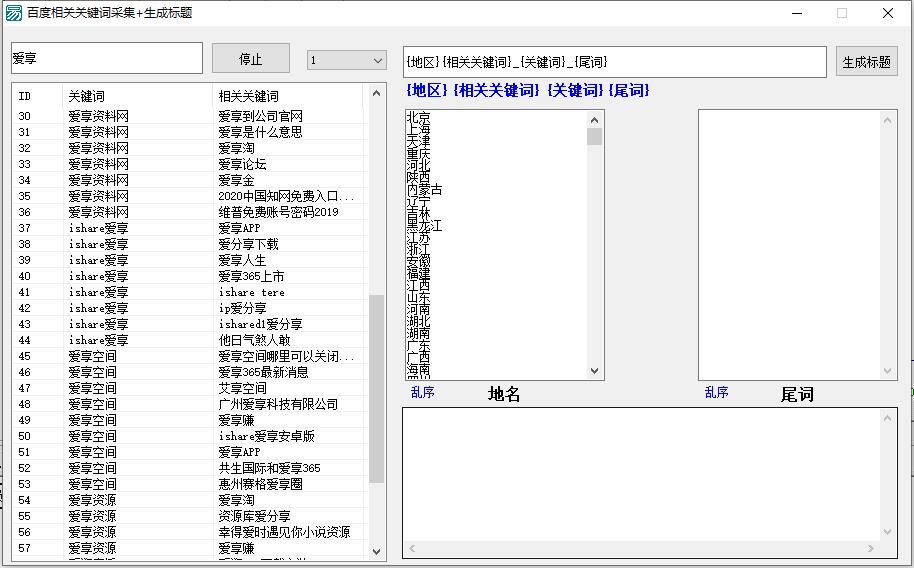
Task: Select 浙江 in the region list
Action: pyautogui.click(x=419, y=250)
